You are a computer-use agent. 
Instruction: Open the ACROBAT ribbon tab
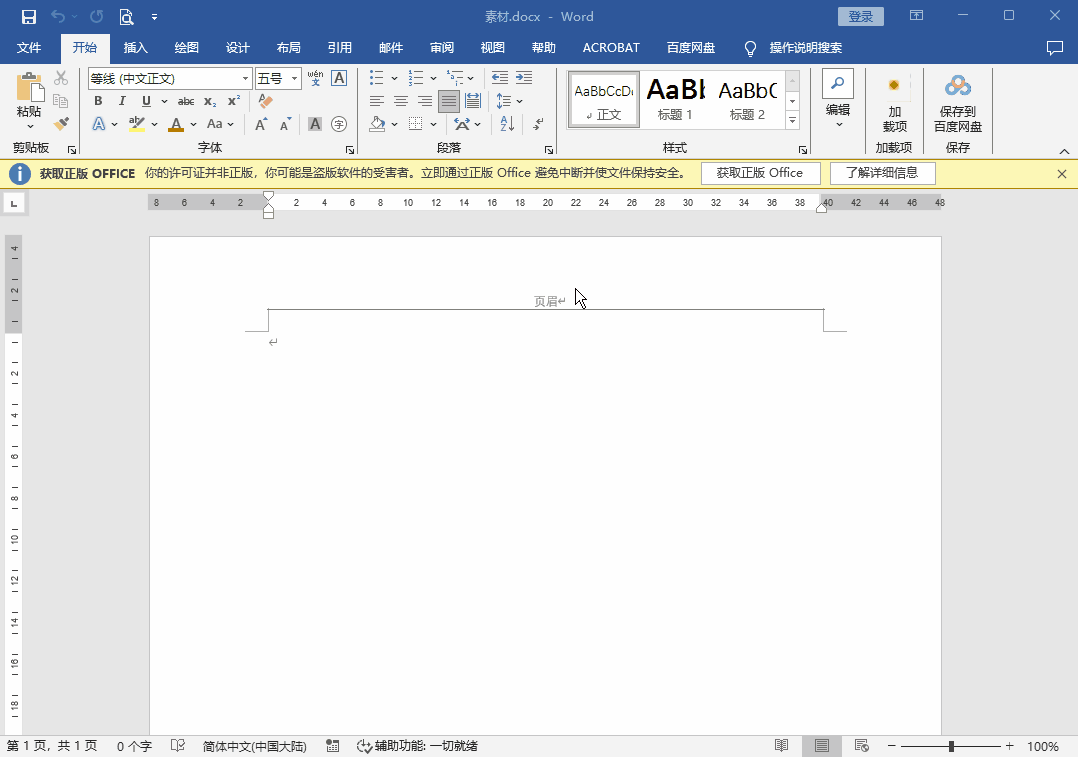click(611, 47)
